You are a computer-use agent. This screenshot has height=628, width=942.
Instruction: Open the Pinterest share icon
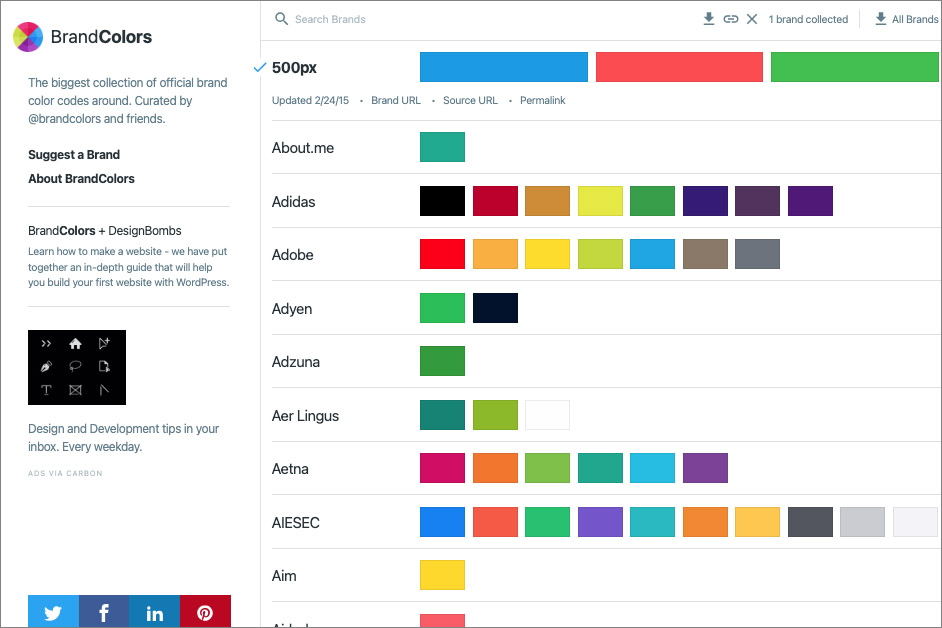pyautogui.click(x=205, y=612)
